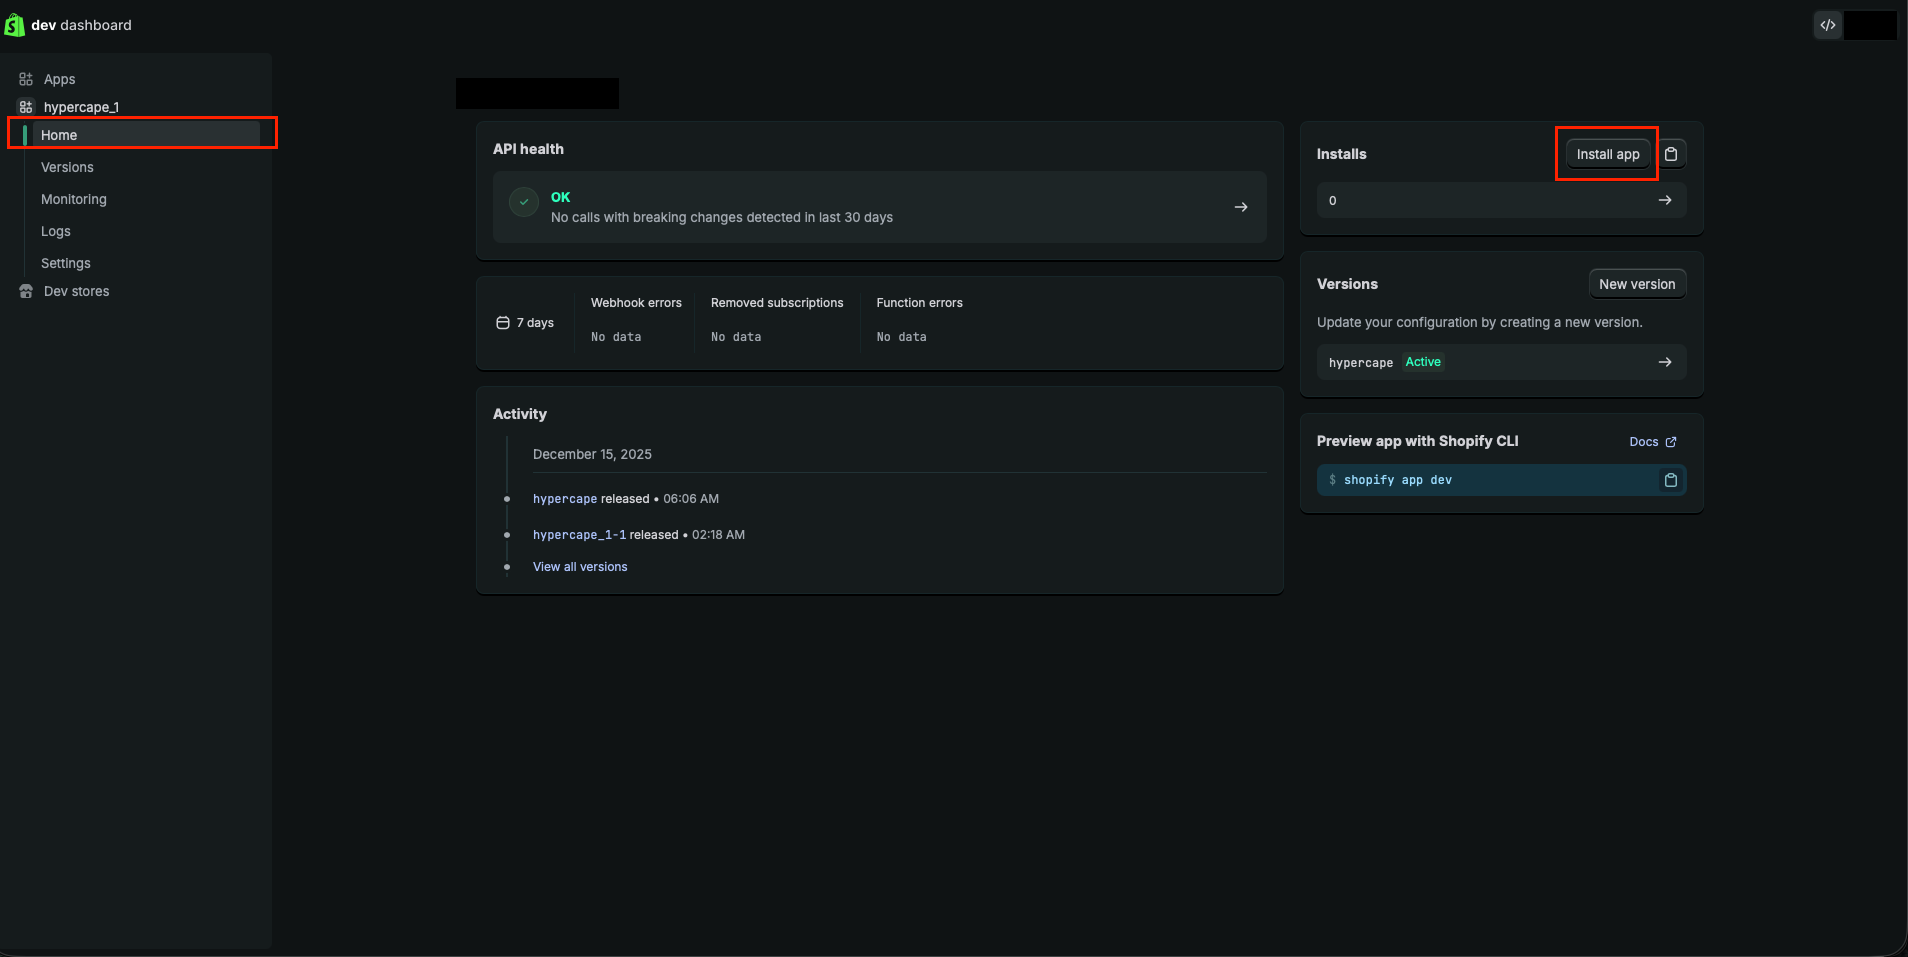Copy the shopify app dev command
The image size is (1908, 957).
tap(1670, 480)
